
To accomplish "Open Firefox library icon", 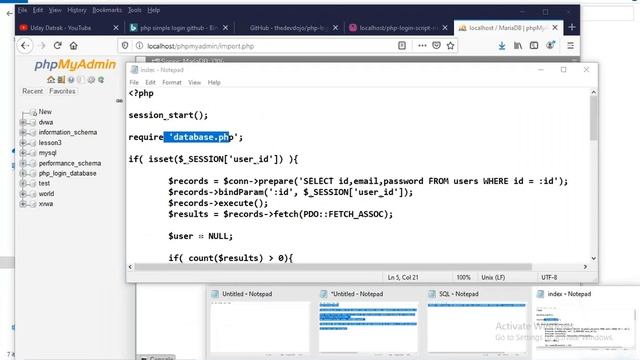I will click(518, 46).
